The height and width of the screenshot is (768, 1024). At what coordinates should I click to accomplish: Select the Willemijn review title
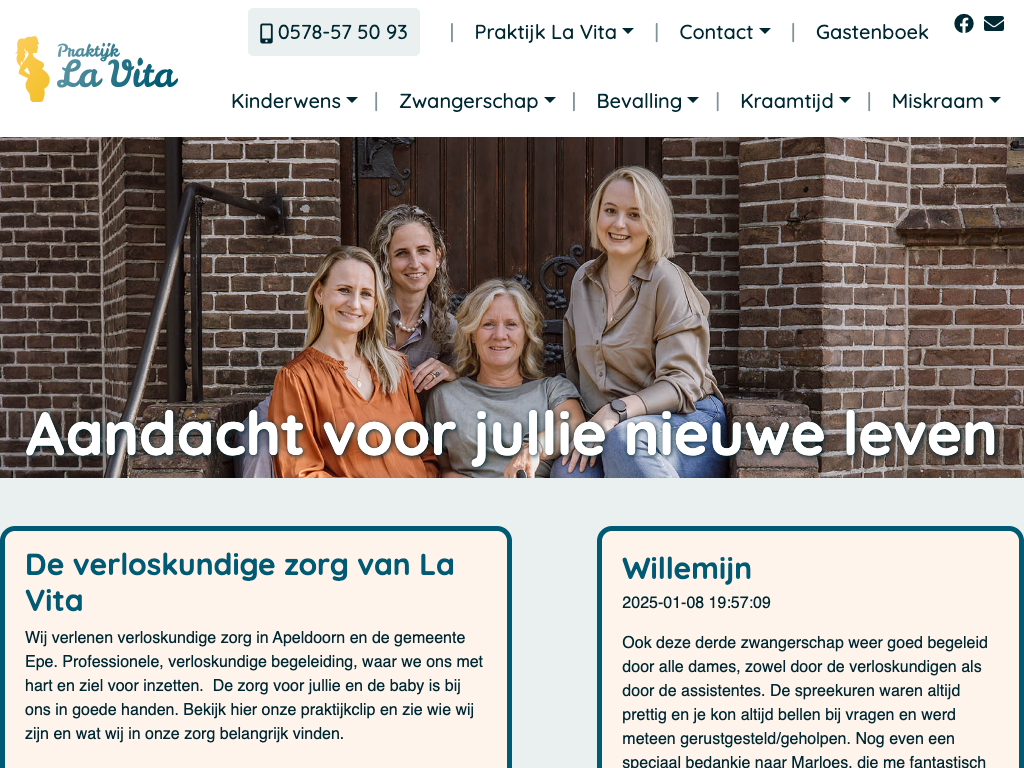(686, 568)
